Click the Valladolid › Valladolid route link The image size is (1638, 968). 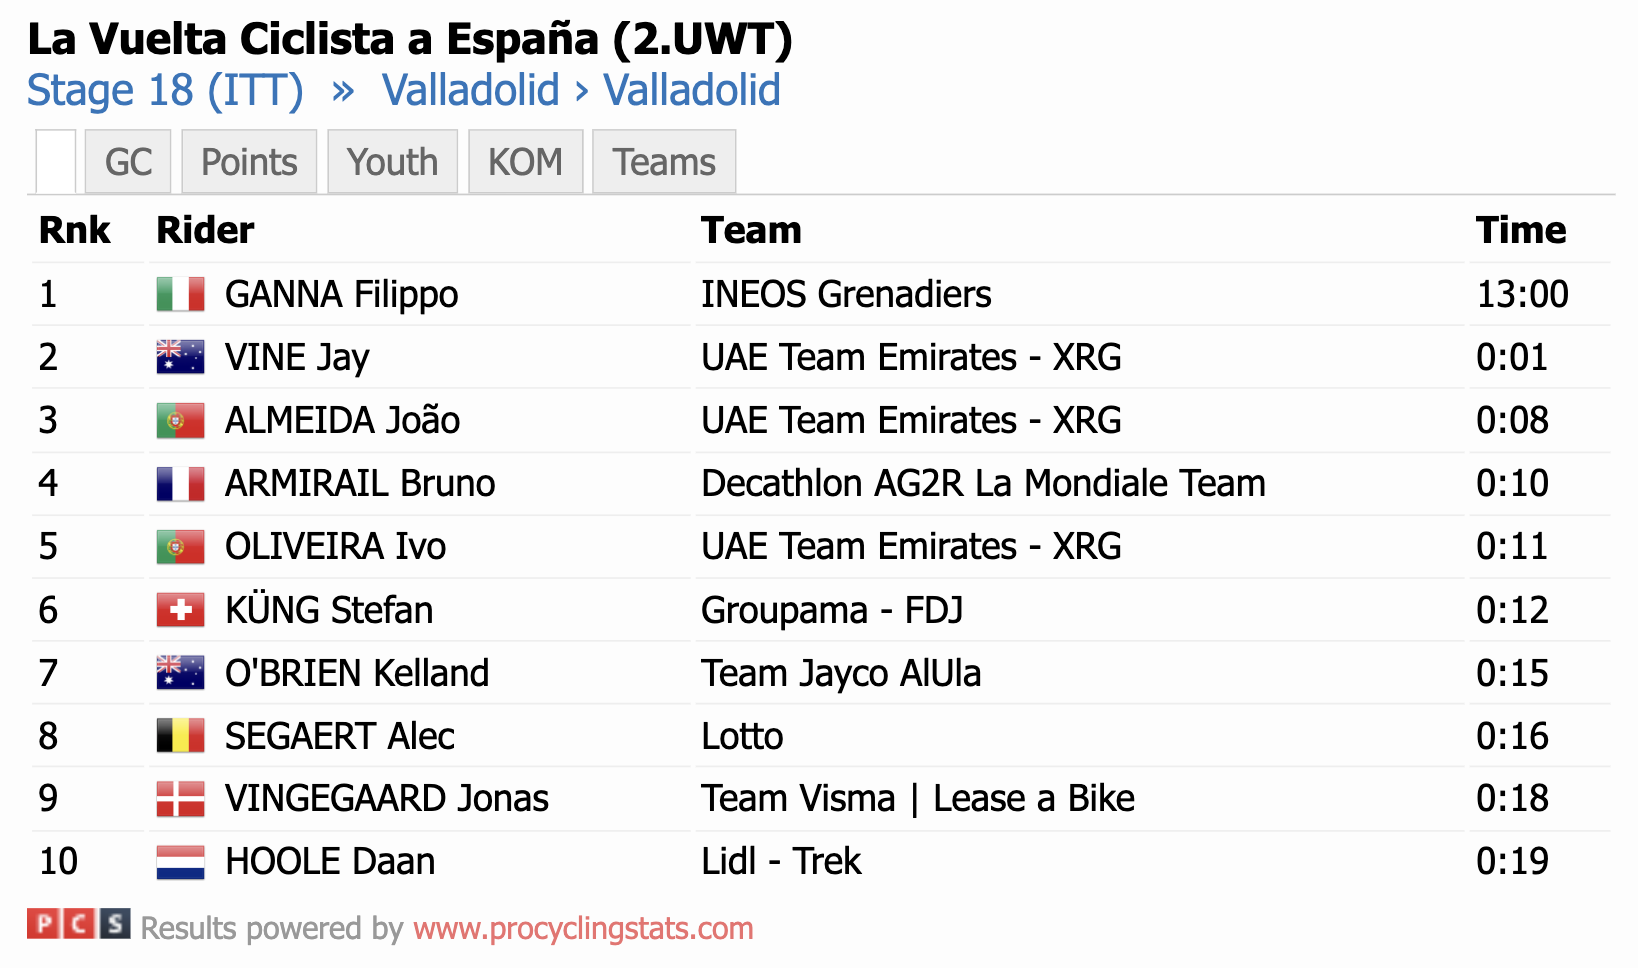[581, 91]
